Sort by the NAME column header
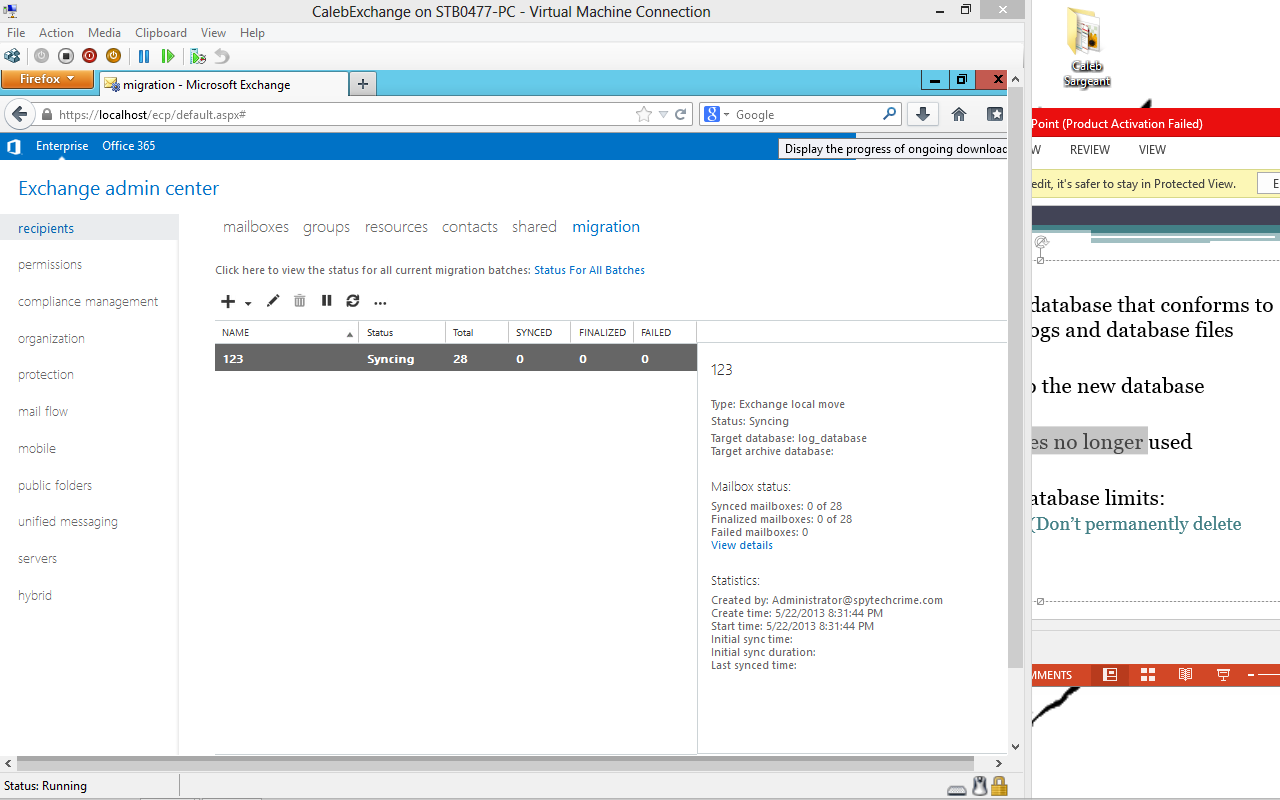Screen dimensions: 1280x800 pos(286,332)
